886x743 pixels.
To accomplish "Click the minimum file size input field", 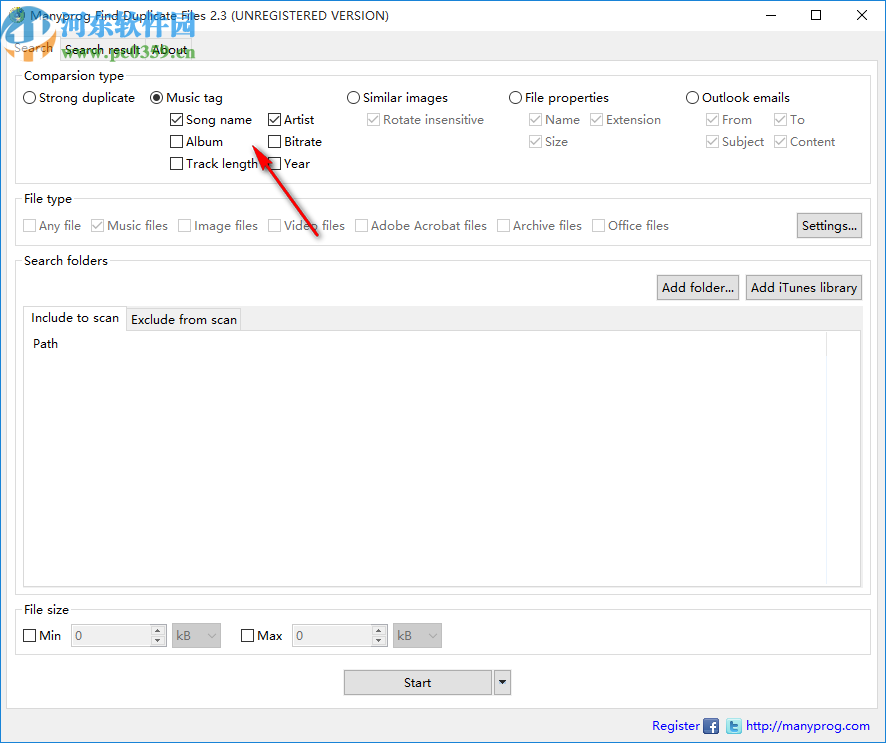I will tap(110, 635).
